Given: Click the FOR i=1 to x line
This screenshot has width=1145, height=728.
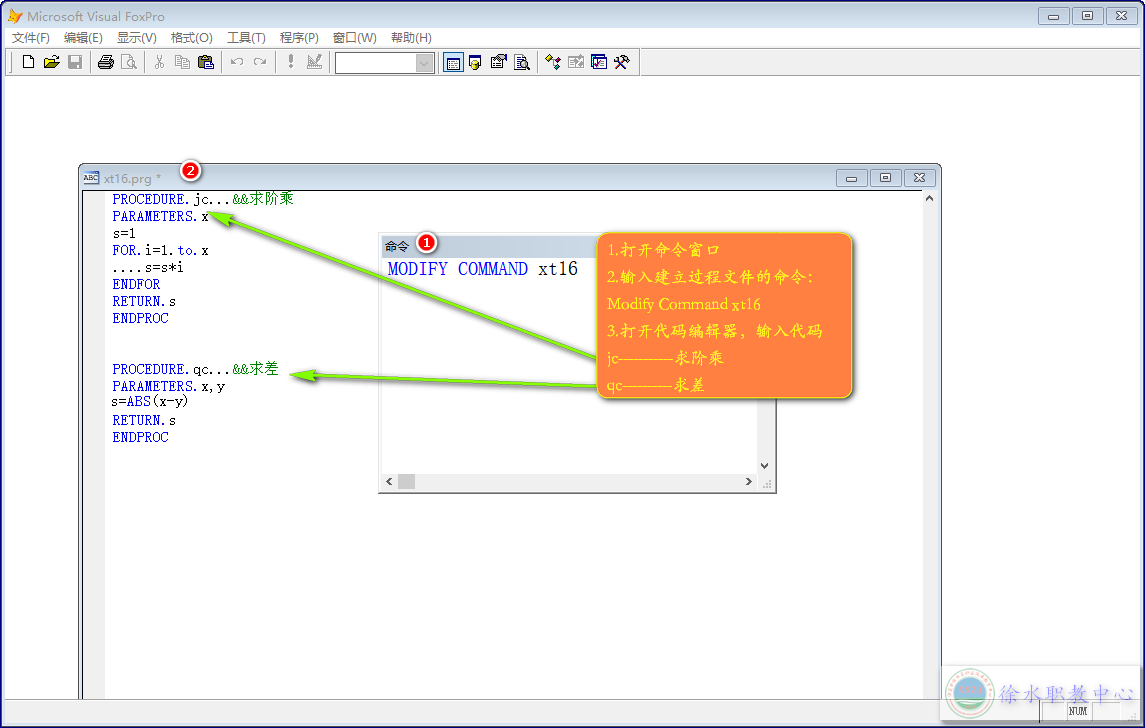Looking at the screenshot, I should coord(161,250).
